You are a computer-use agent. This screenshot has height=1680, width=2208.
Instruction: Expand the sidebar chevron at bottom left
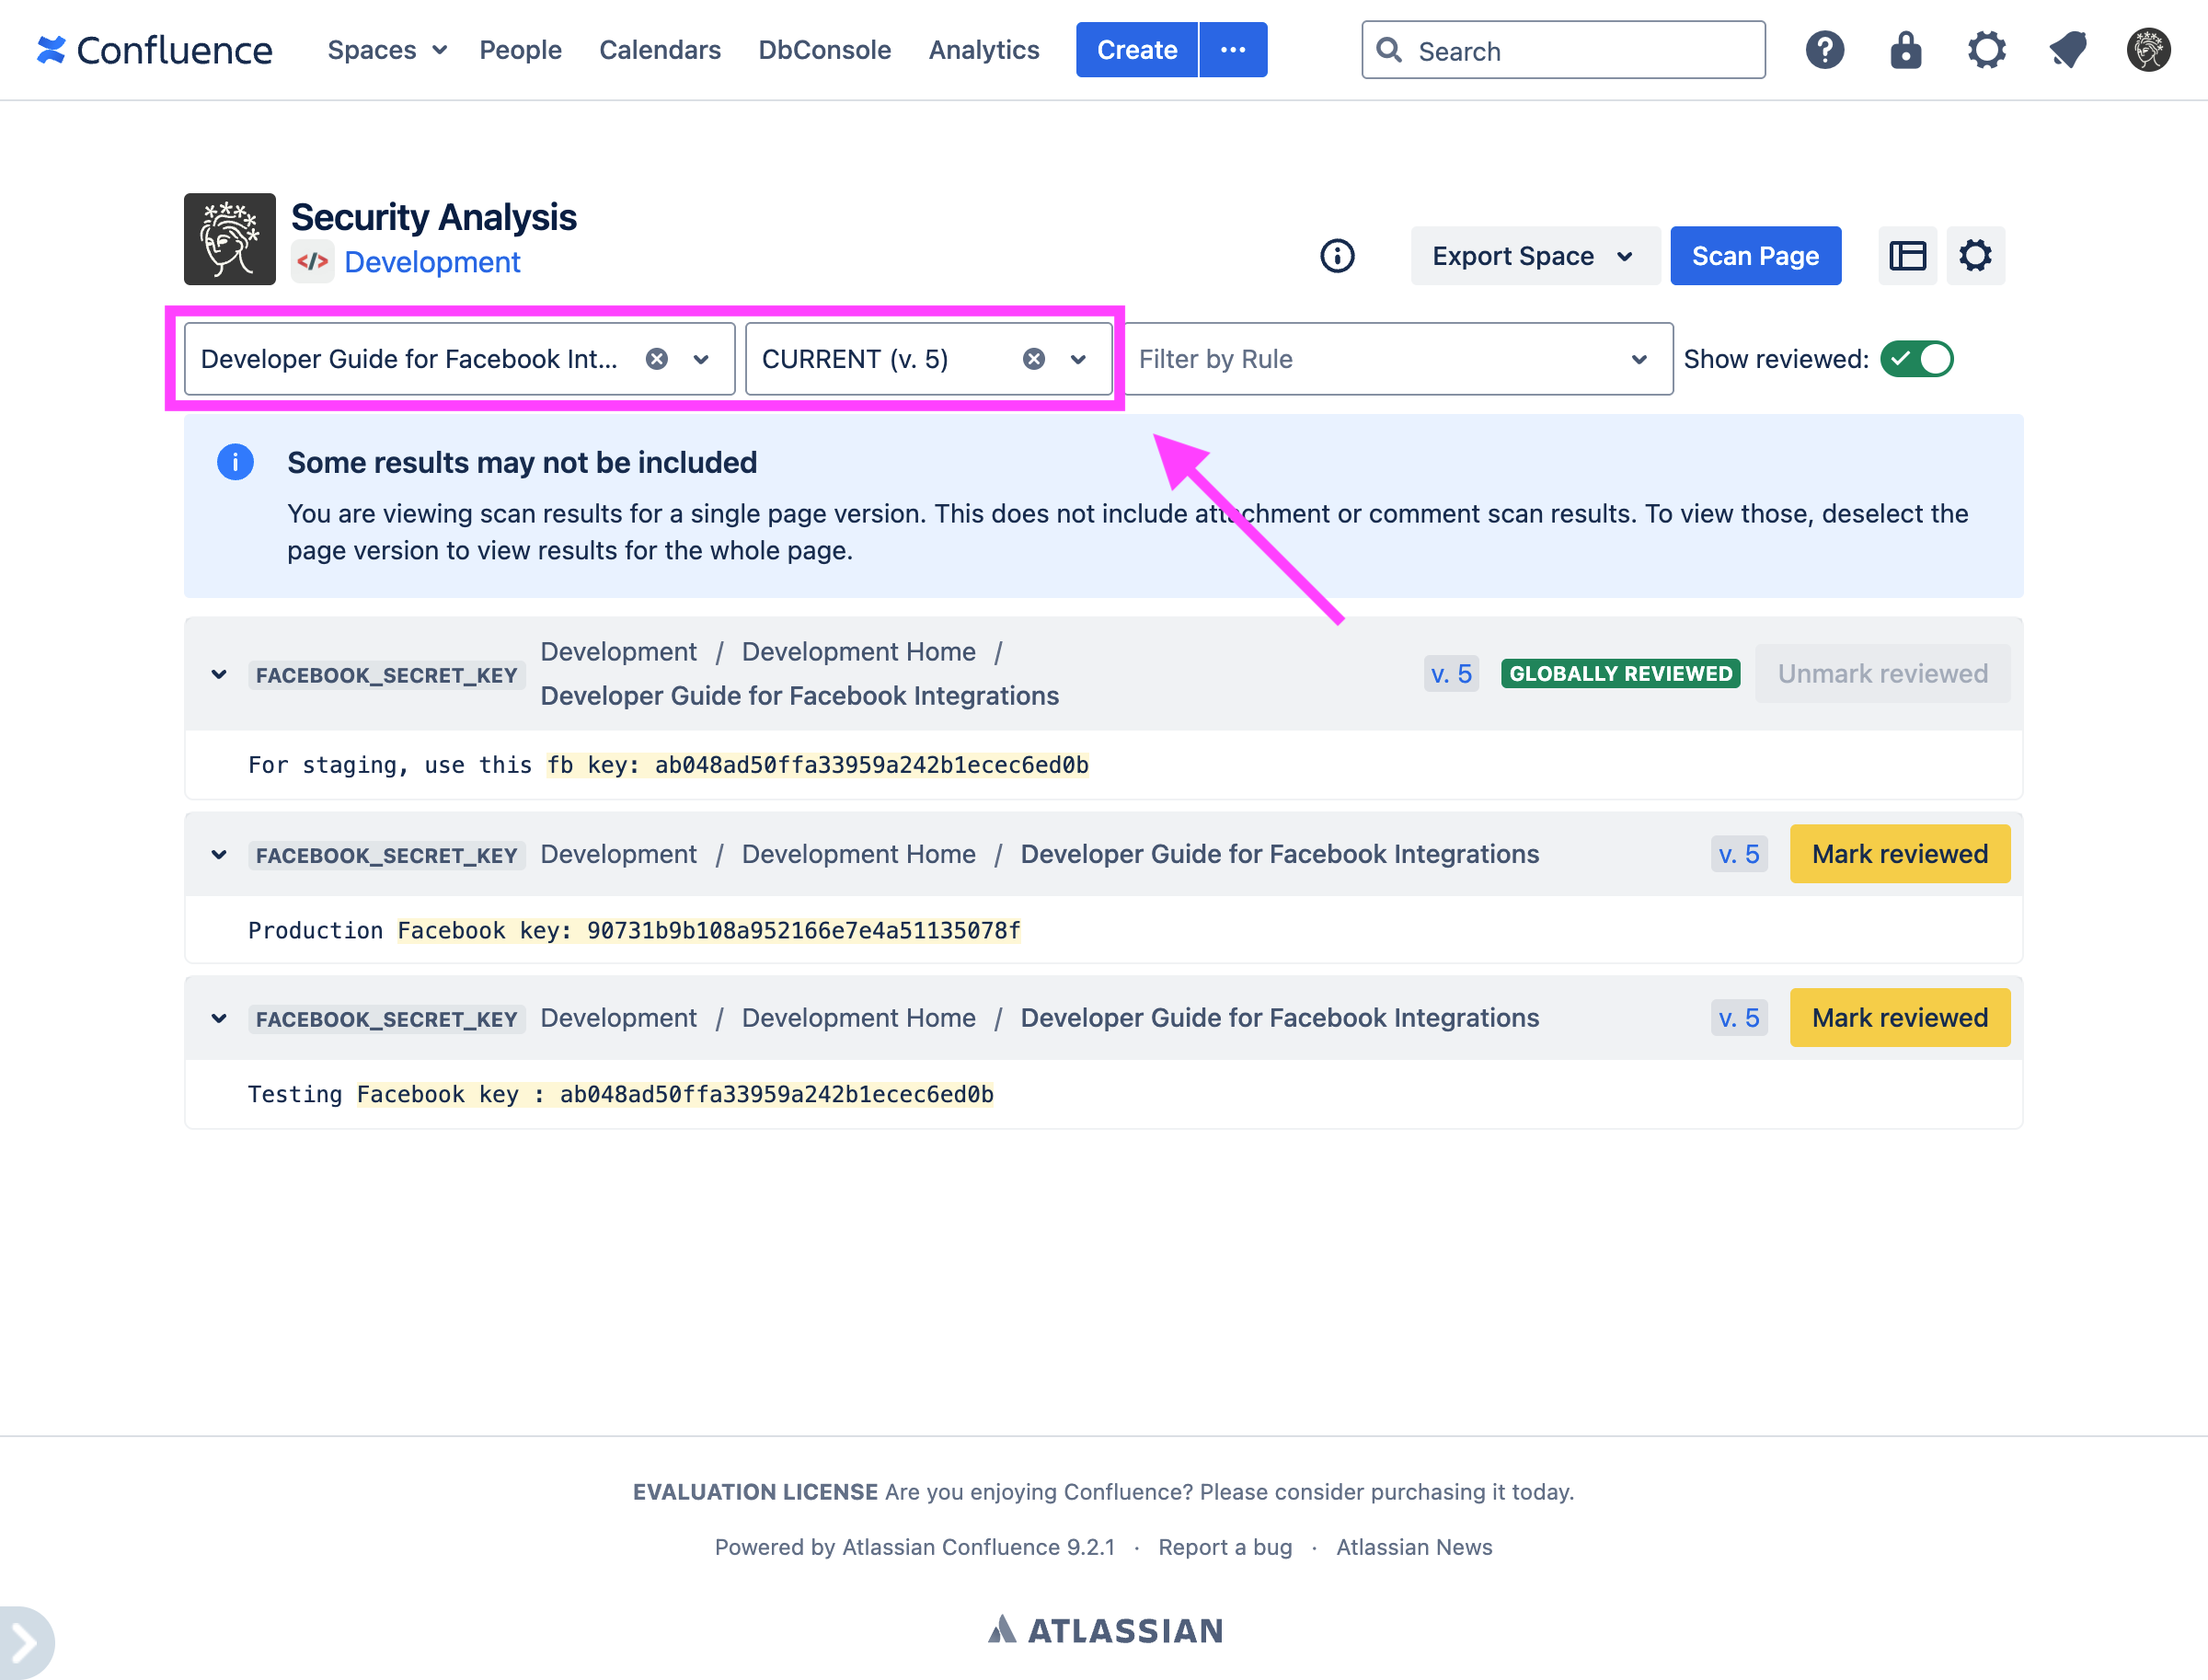tap(24, 1642)
